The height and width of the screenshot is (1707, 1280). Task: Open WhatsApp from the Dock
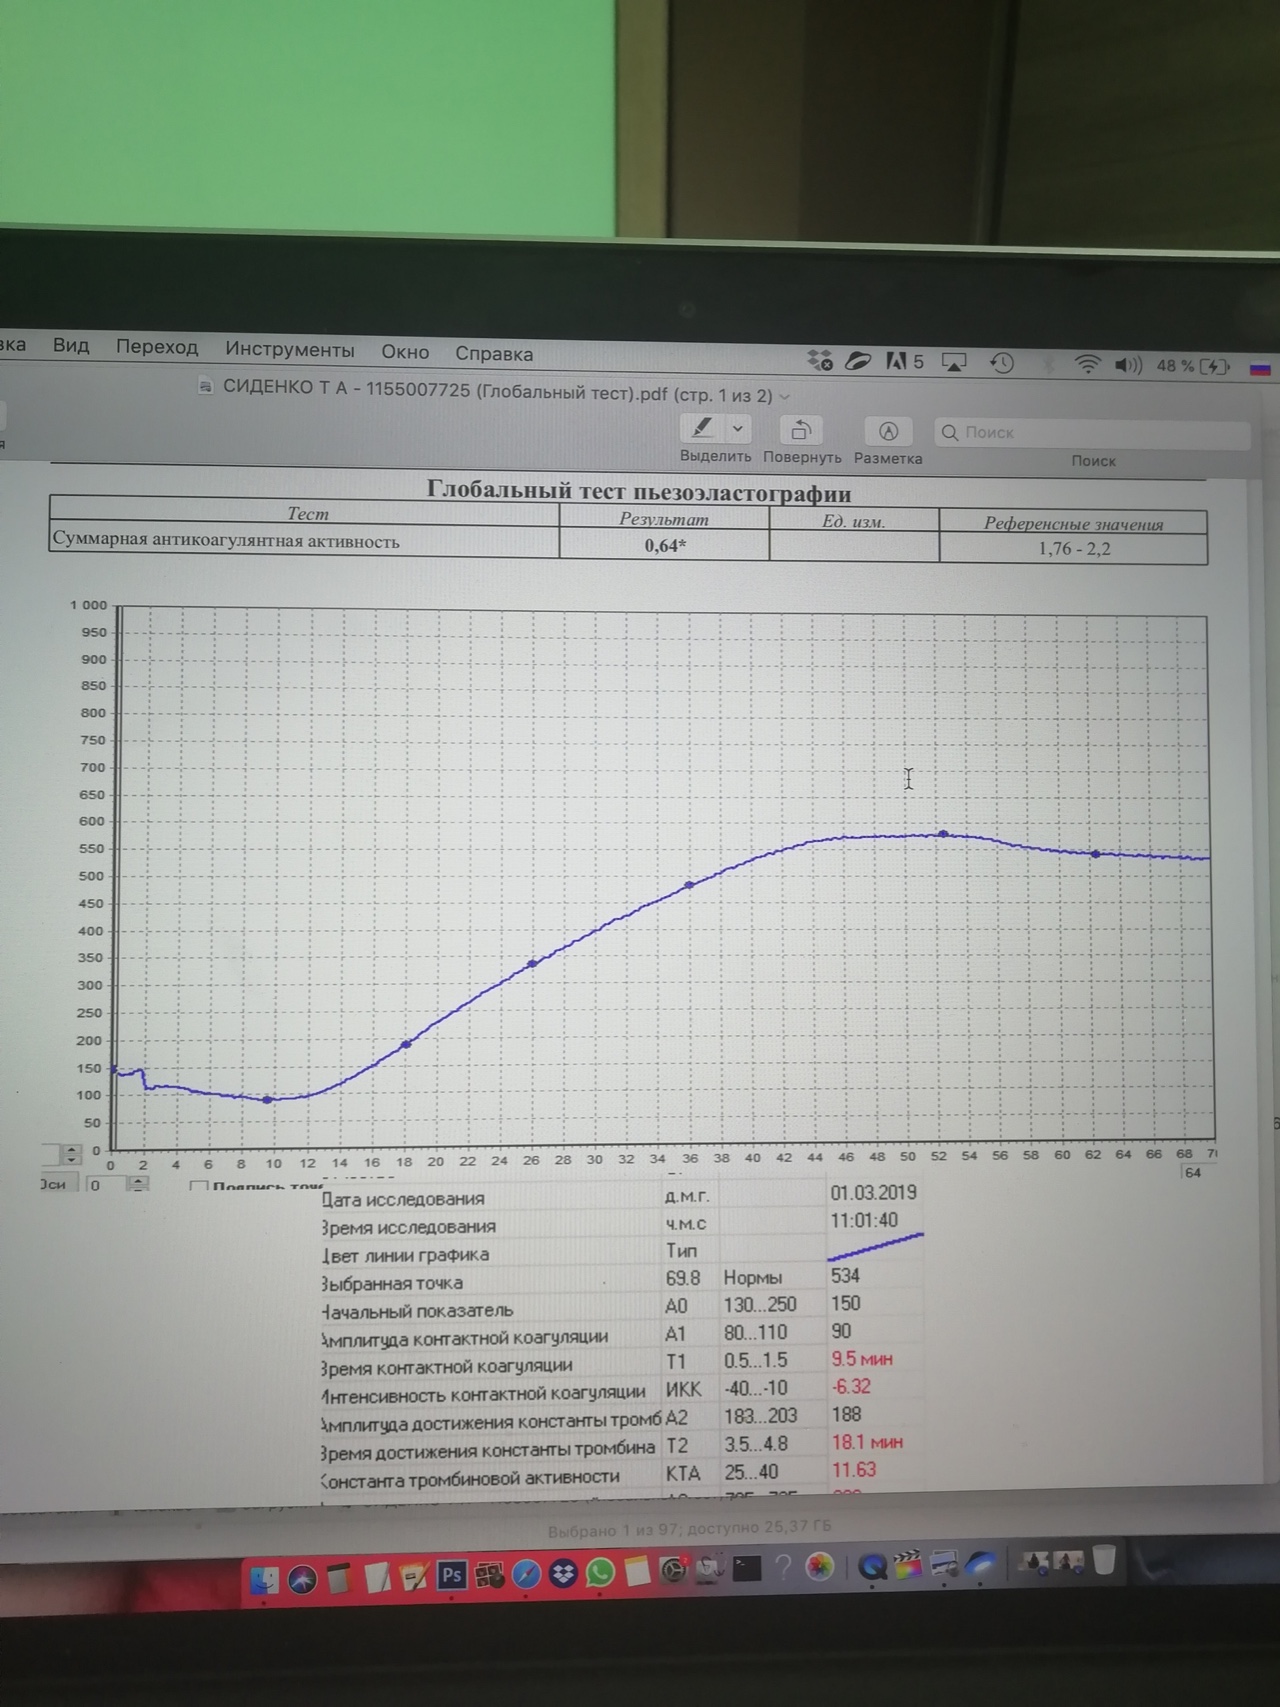tap(600, 1573)
